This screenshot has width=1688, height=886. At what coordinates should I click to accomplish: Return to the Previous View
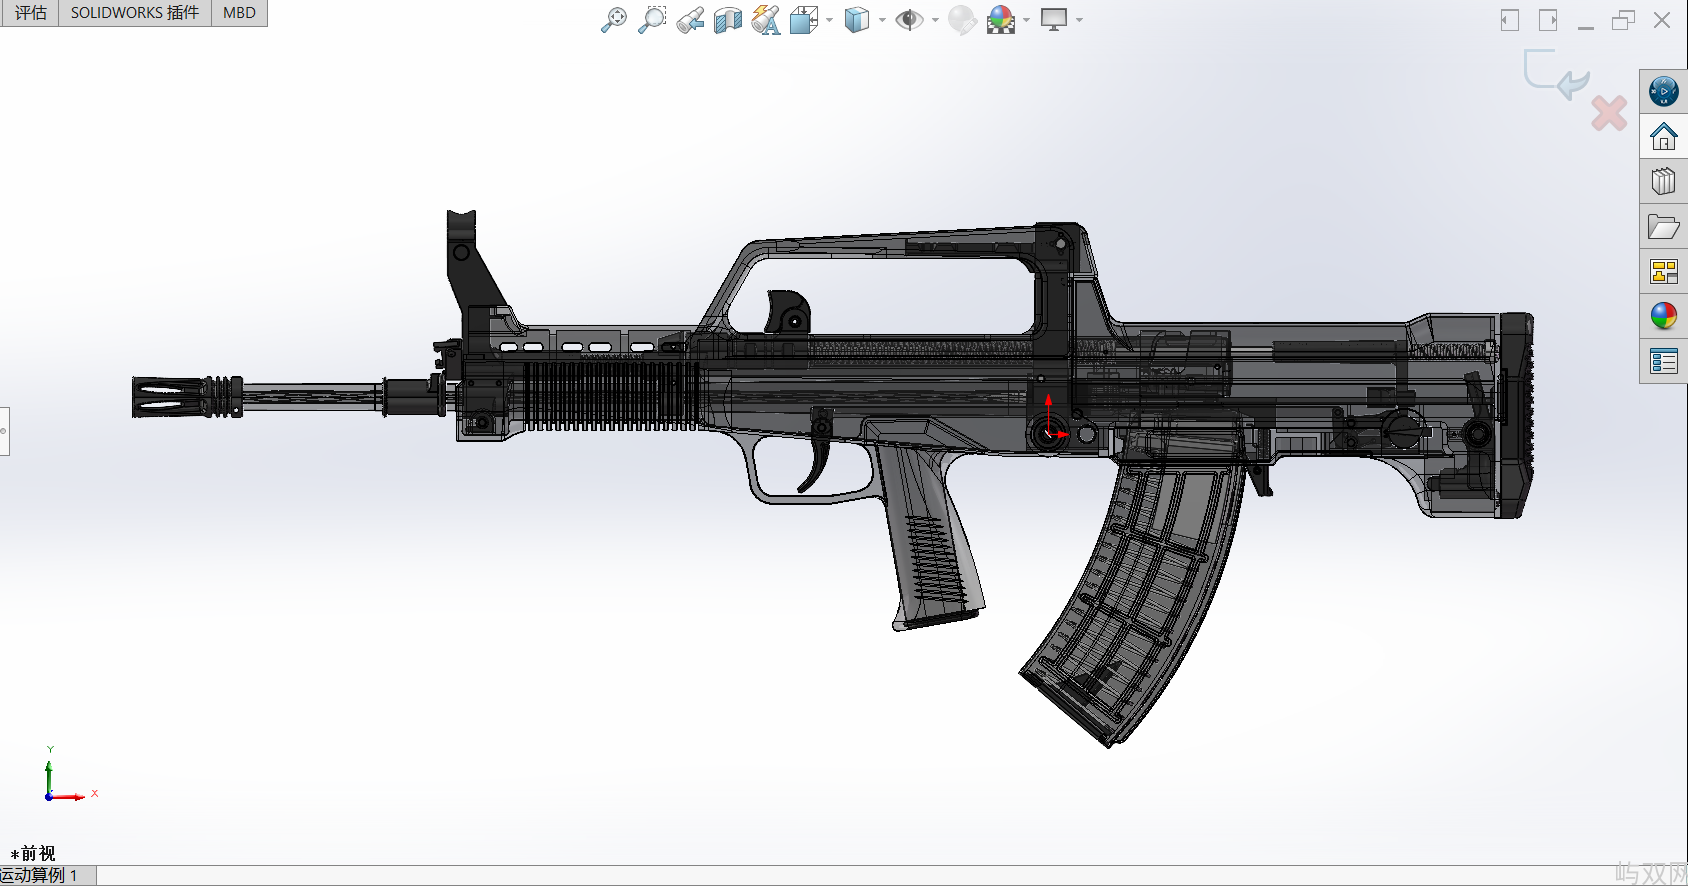point(690,19)
